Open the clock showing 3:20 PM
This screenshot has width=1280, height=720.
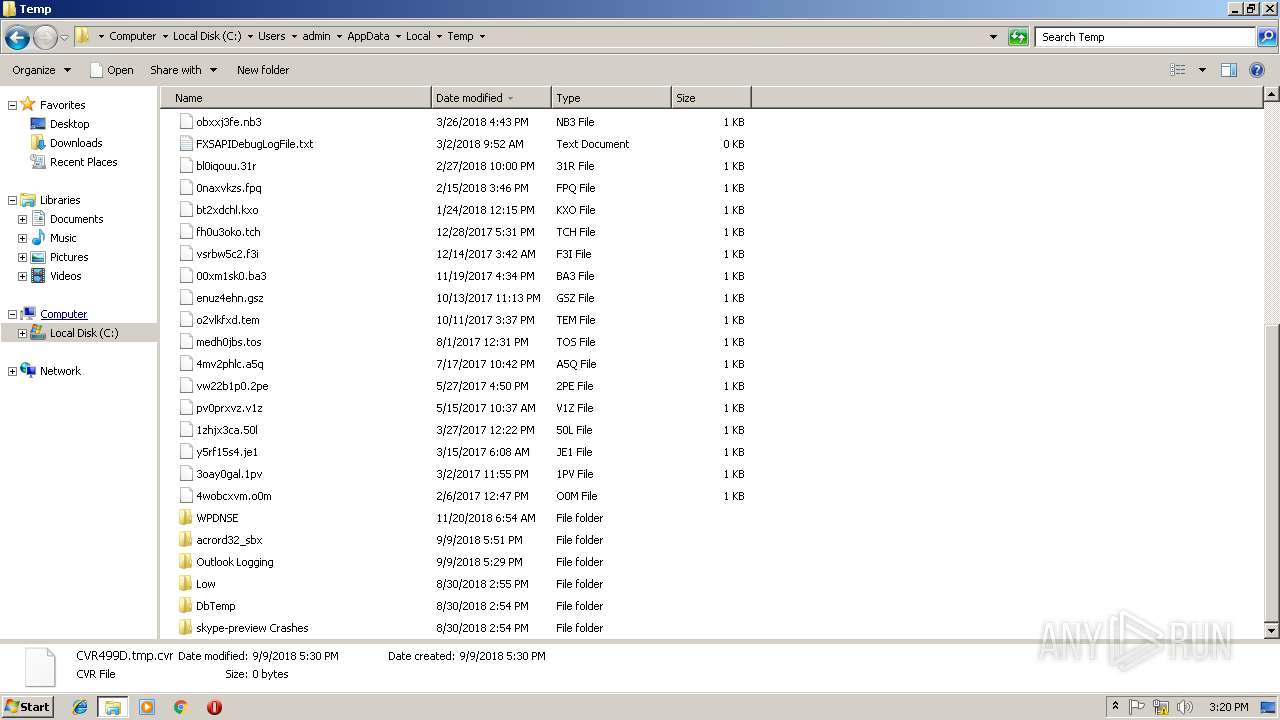(x=1228, y=707)
